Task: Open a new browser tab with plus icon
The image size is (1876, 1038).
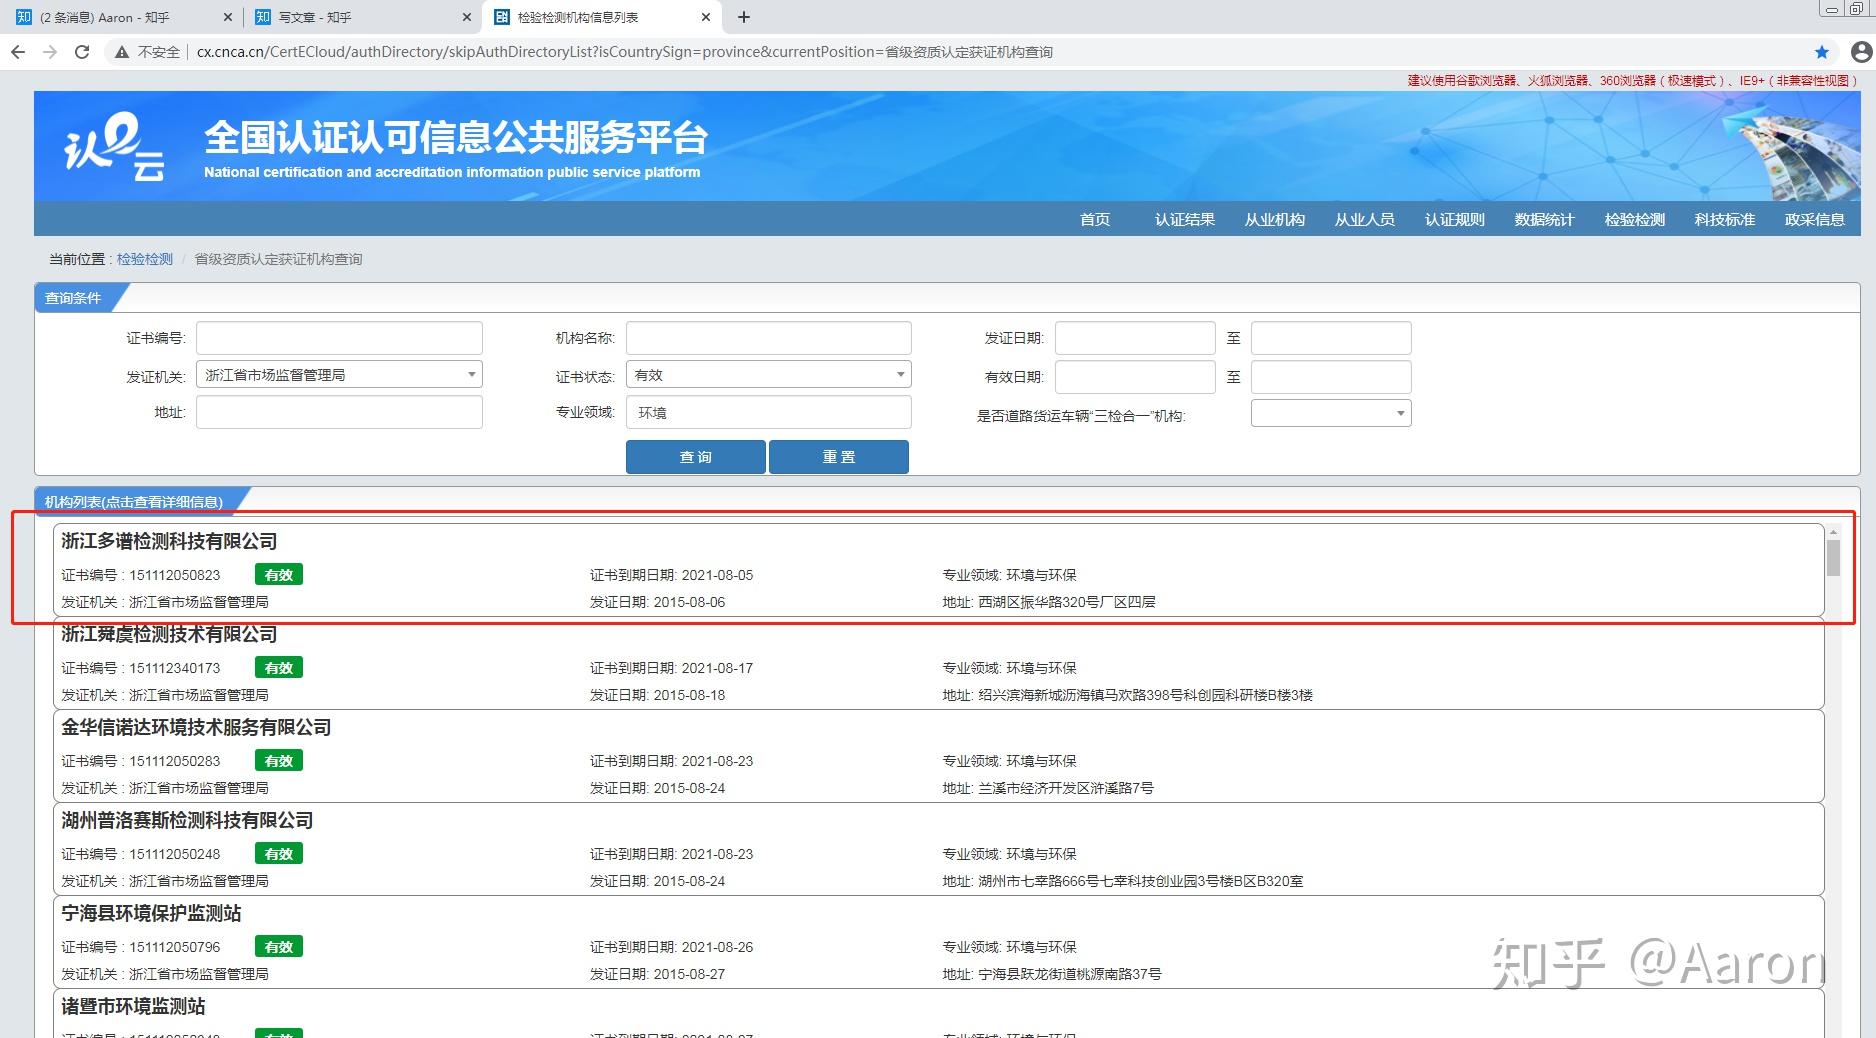Action: (743, 17)
